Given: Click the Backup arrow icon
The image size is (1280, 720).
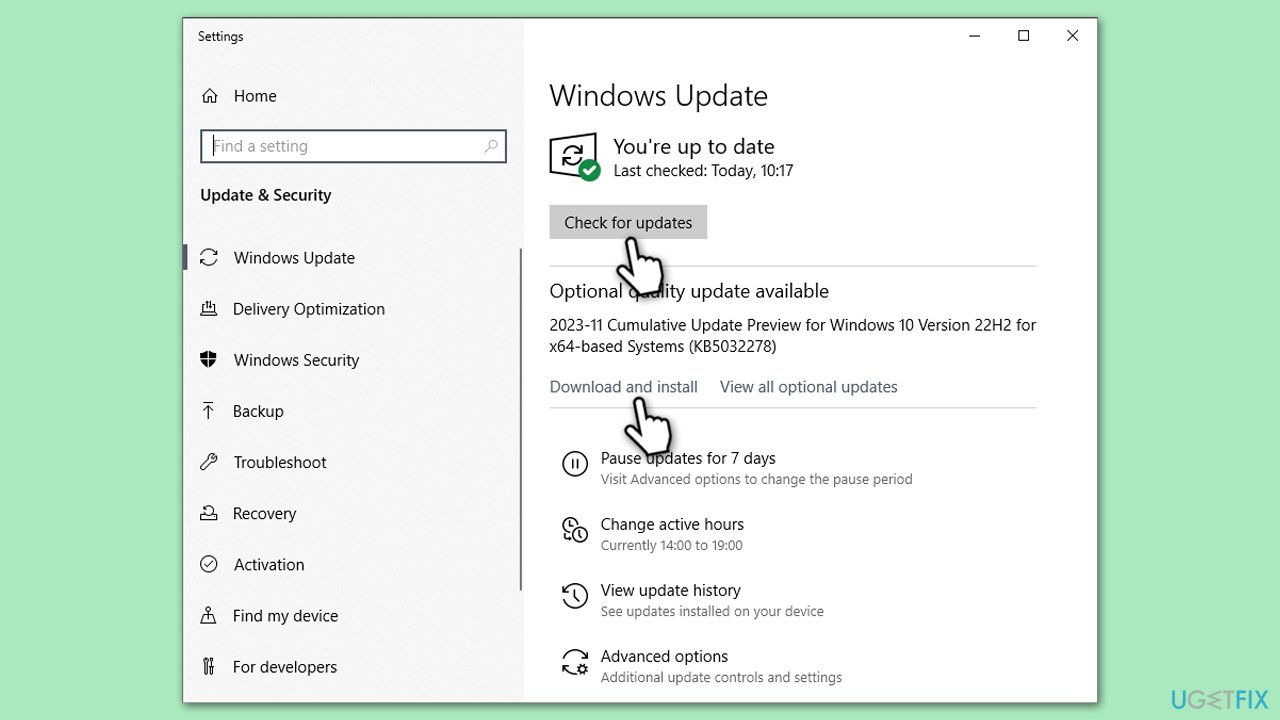Looking at the screenshot, I should click(x=209, y=411).
